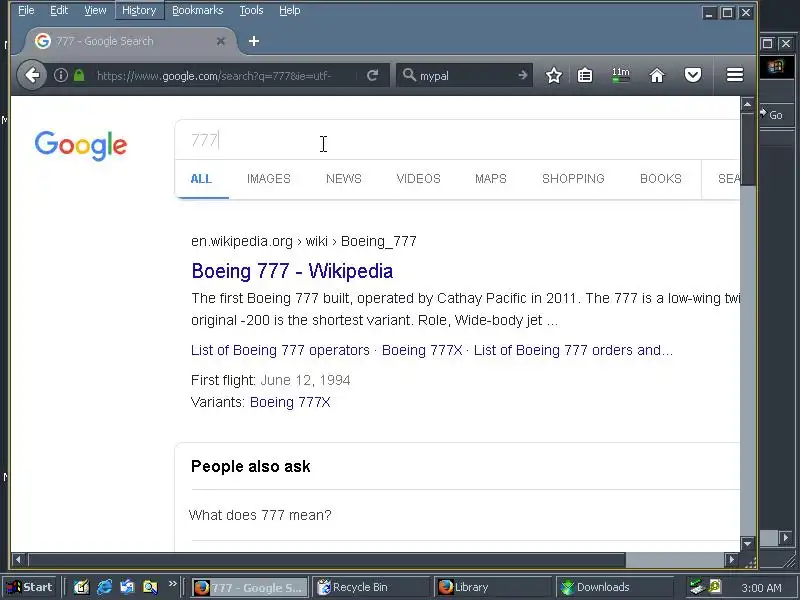Focus the mypal search box
800x600 pixels.
(x=464, y=76)
